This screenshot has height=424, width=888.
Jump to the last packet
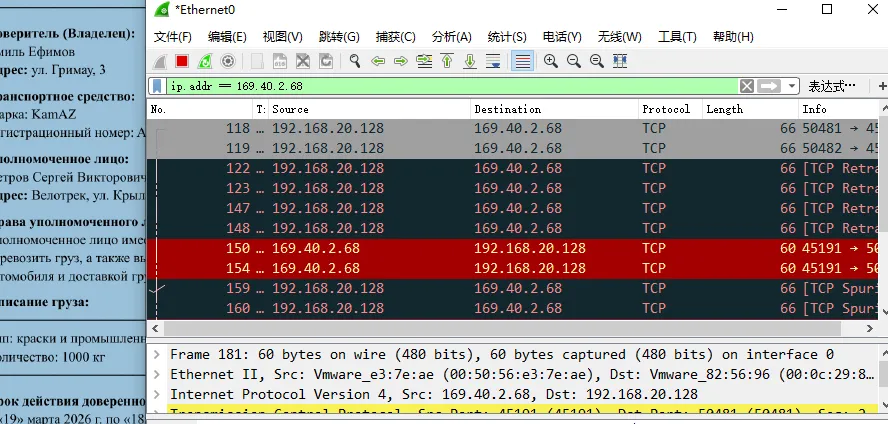pyautogui.click(x=469, y=61)
